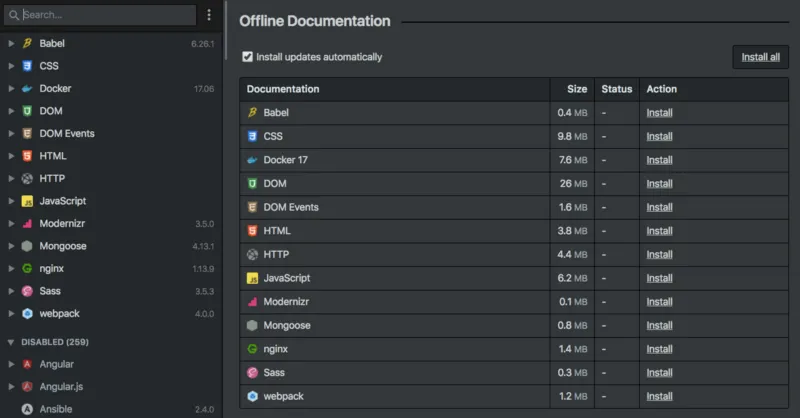Click the Install all button

[x=760, y=57]
